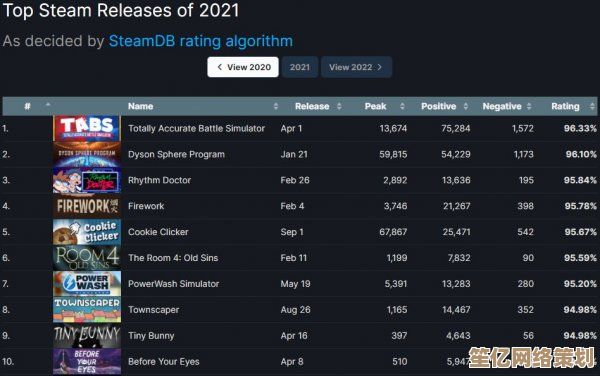600x376 pixels.
Task: Sort by Peak players column arrows
Action: pos(402,106)
